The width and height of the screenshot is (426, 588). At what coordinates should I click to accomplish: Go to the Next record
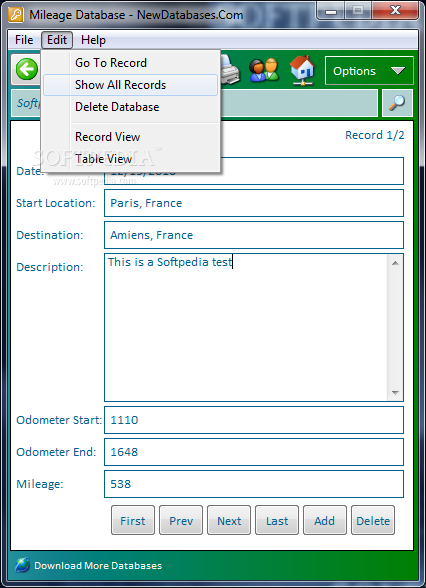click(229, 520)
